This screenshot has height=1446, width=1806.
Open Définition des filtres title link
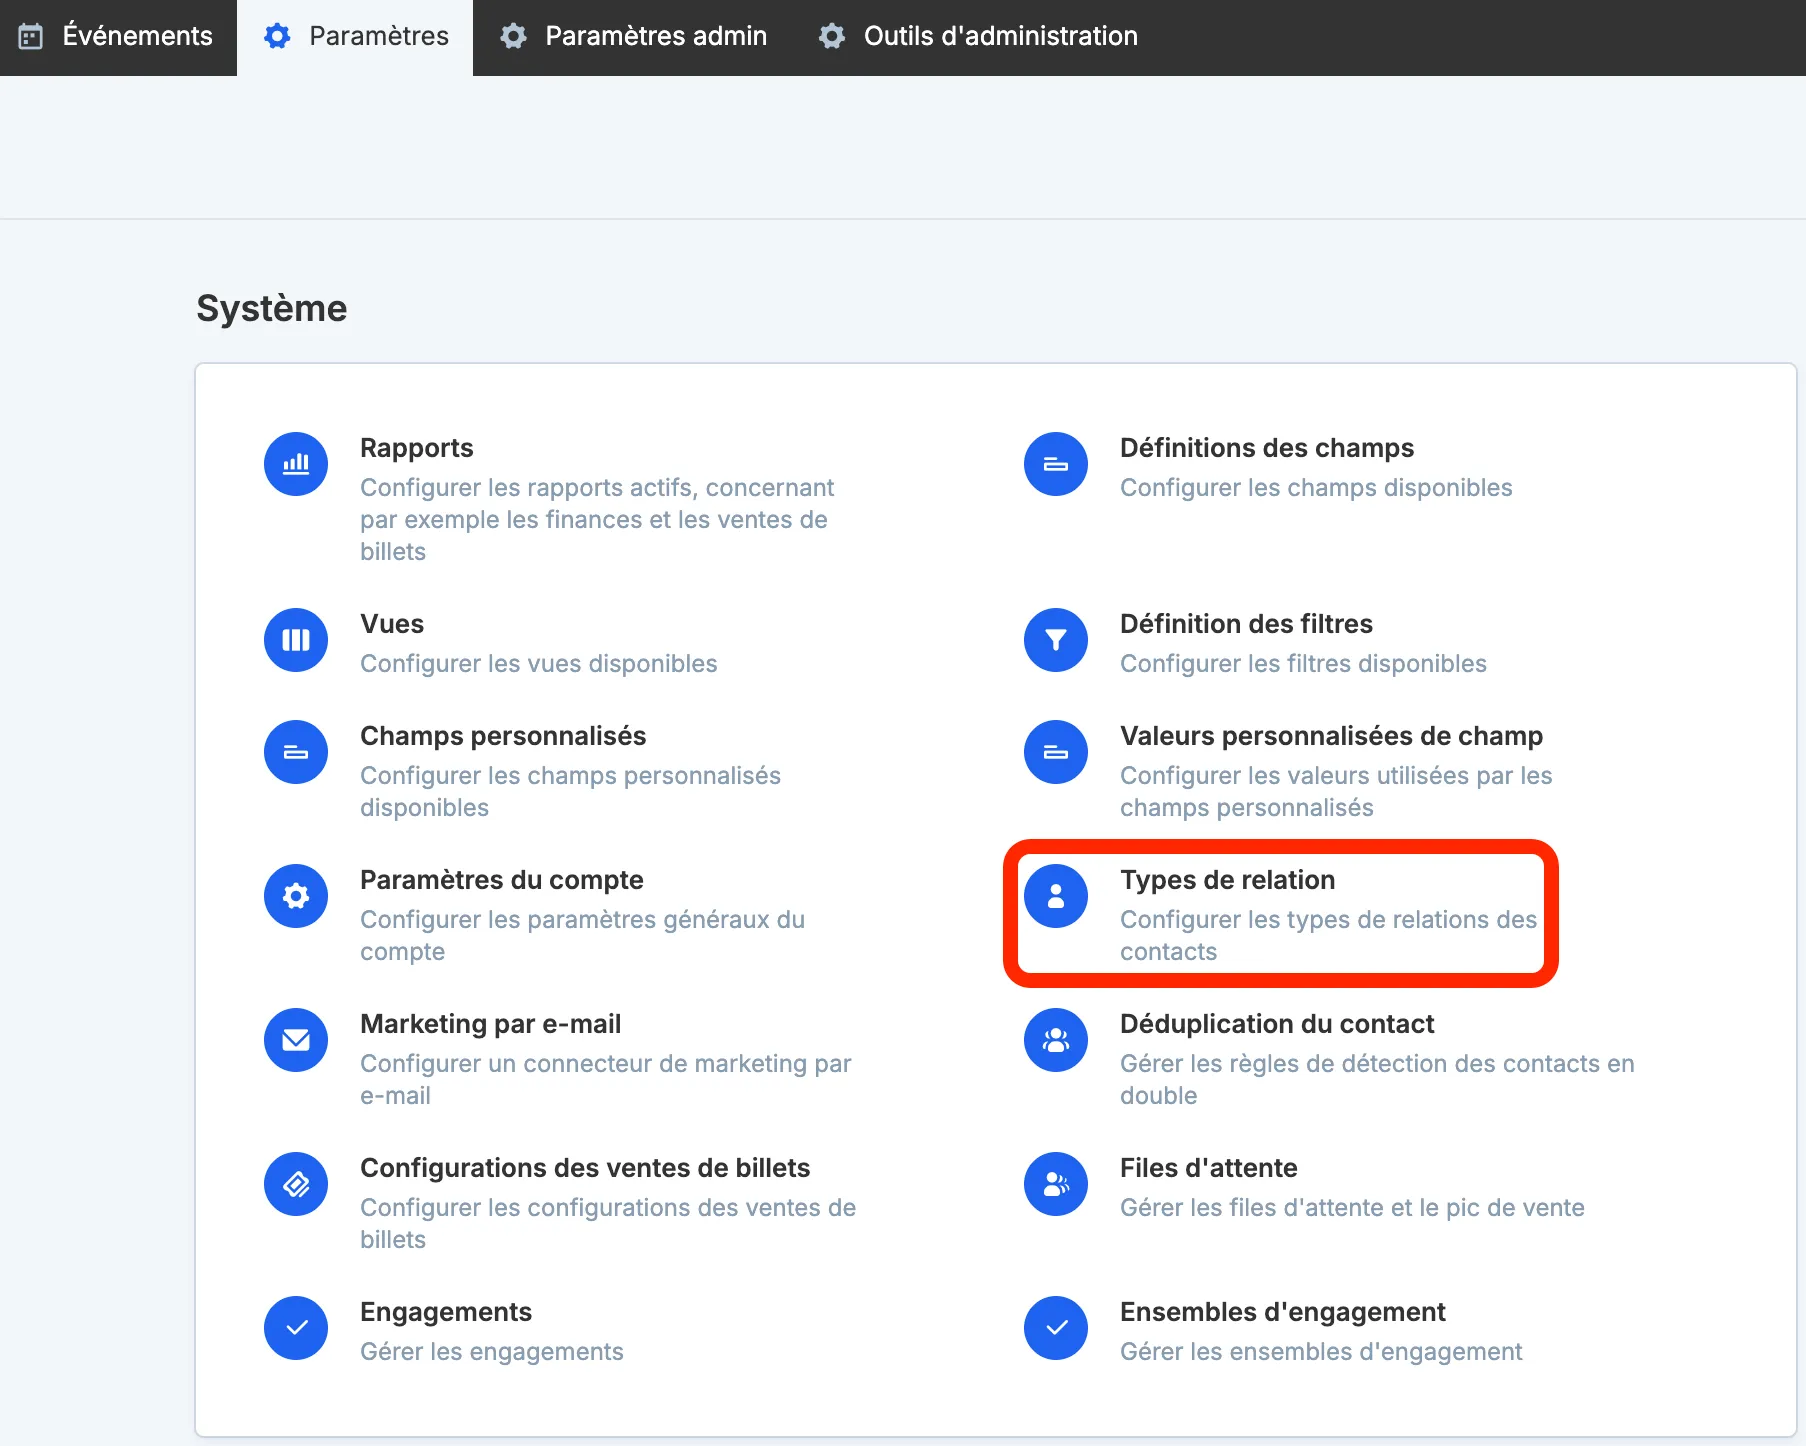pos(1246,624)
